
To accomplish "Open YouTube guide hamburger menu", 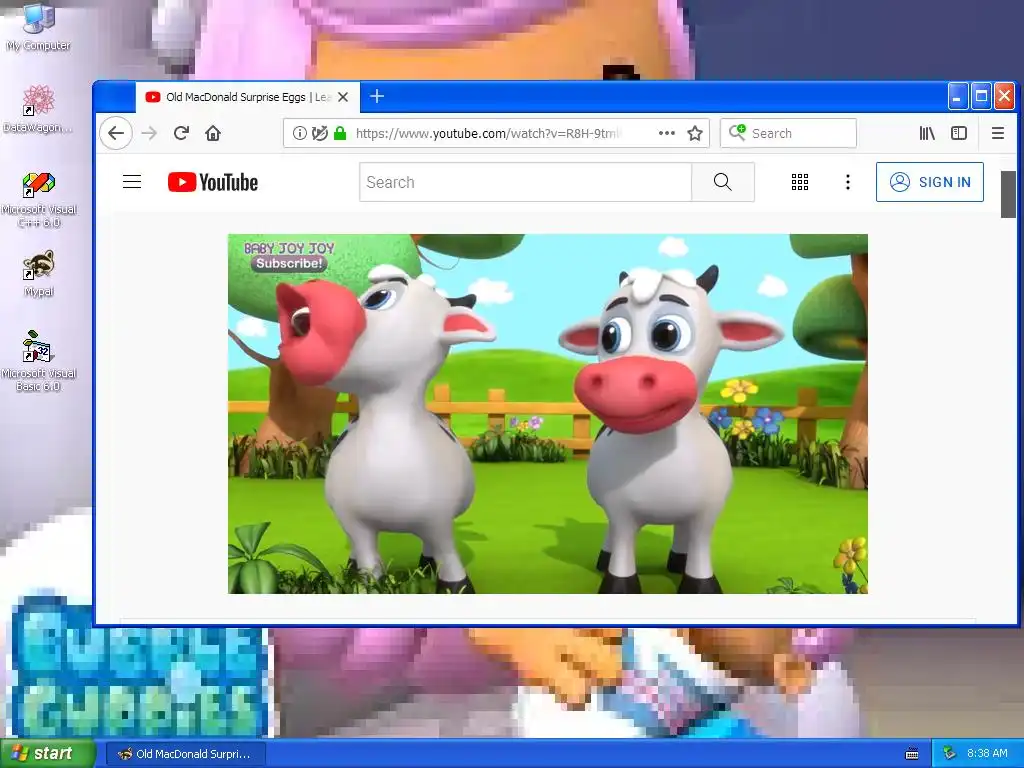I will click(x=132, y=182).
